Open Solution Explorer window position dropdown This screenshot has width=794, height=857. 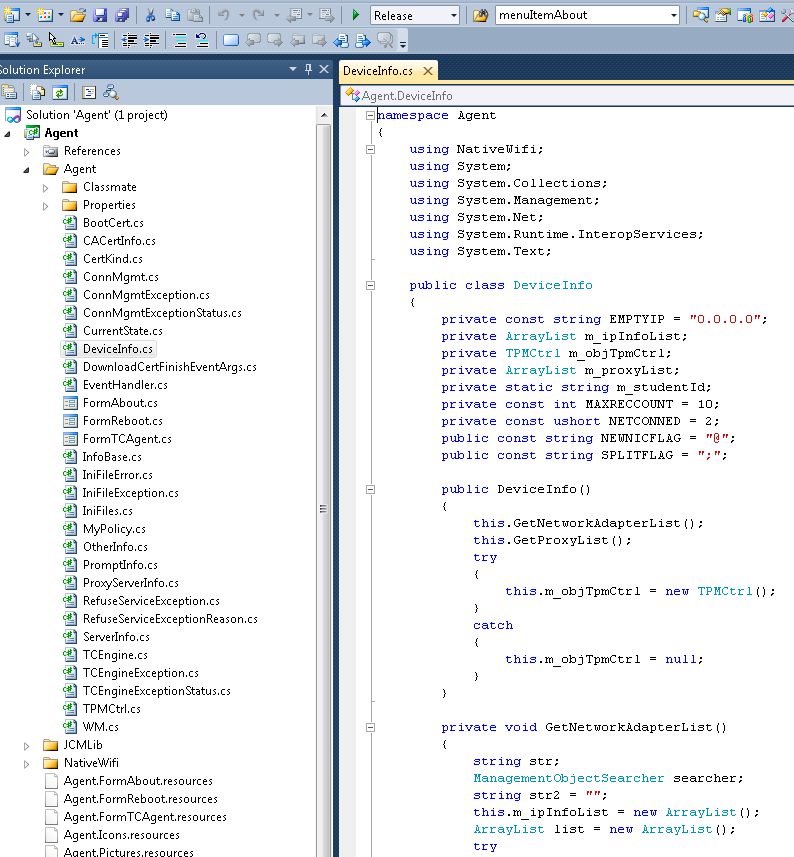[x=293, y=69]
